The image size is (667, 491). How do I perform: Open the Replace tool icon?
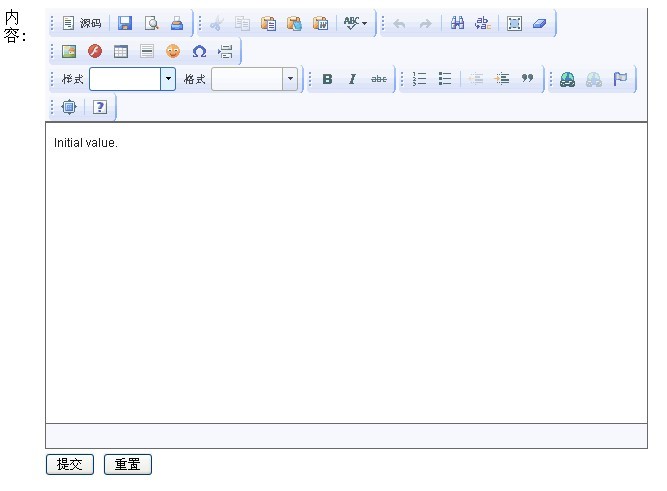pos(483,23)
